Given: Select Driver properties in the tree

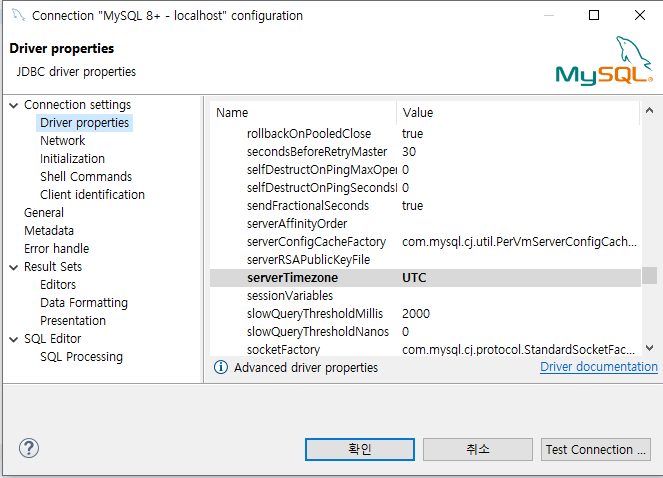Looking at the screenshot, I should pyautogui.click(x=85, y=123).
